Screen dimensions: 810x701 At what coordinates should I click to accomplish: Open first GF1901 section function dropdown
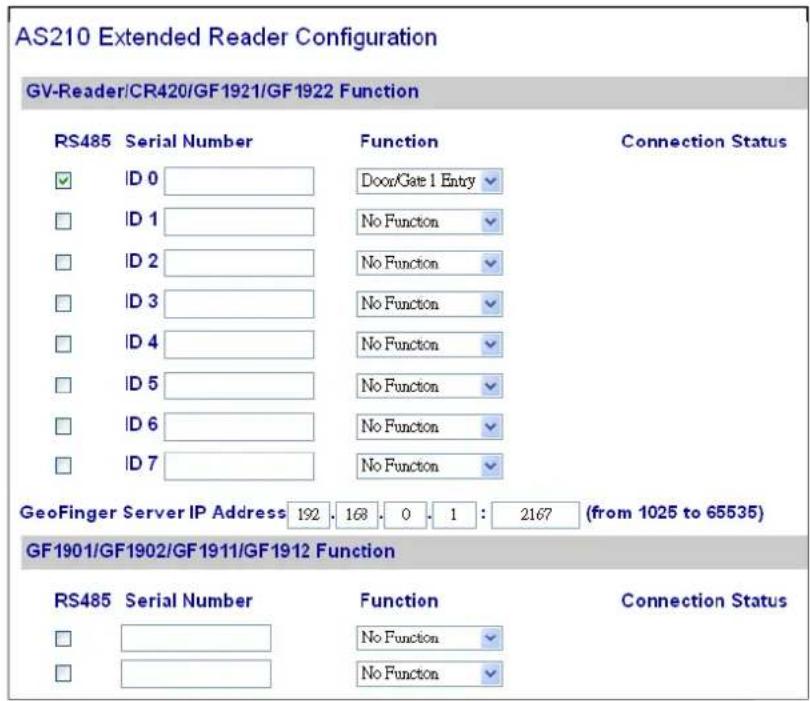pos(429,638)
